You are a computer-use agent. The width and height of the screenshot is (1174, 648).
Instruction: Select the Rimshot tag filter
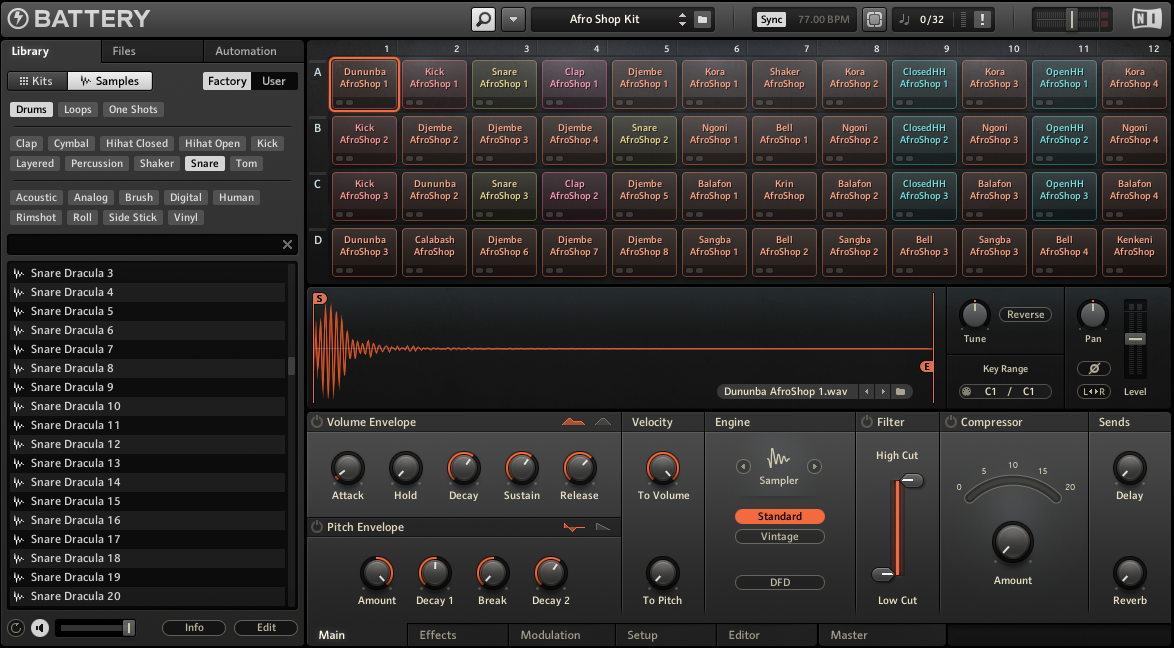point(36,217)
